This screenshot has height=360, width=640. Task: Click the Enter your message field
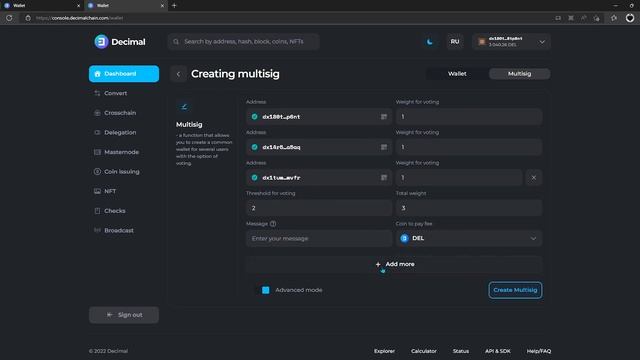coord(319,238)
